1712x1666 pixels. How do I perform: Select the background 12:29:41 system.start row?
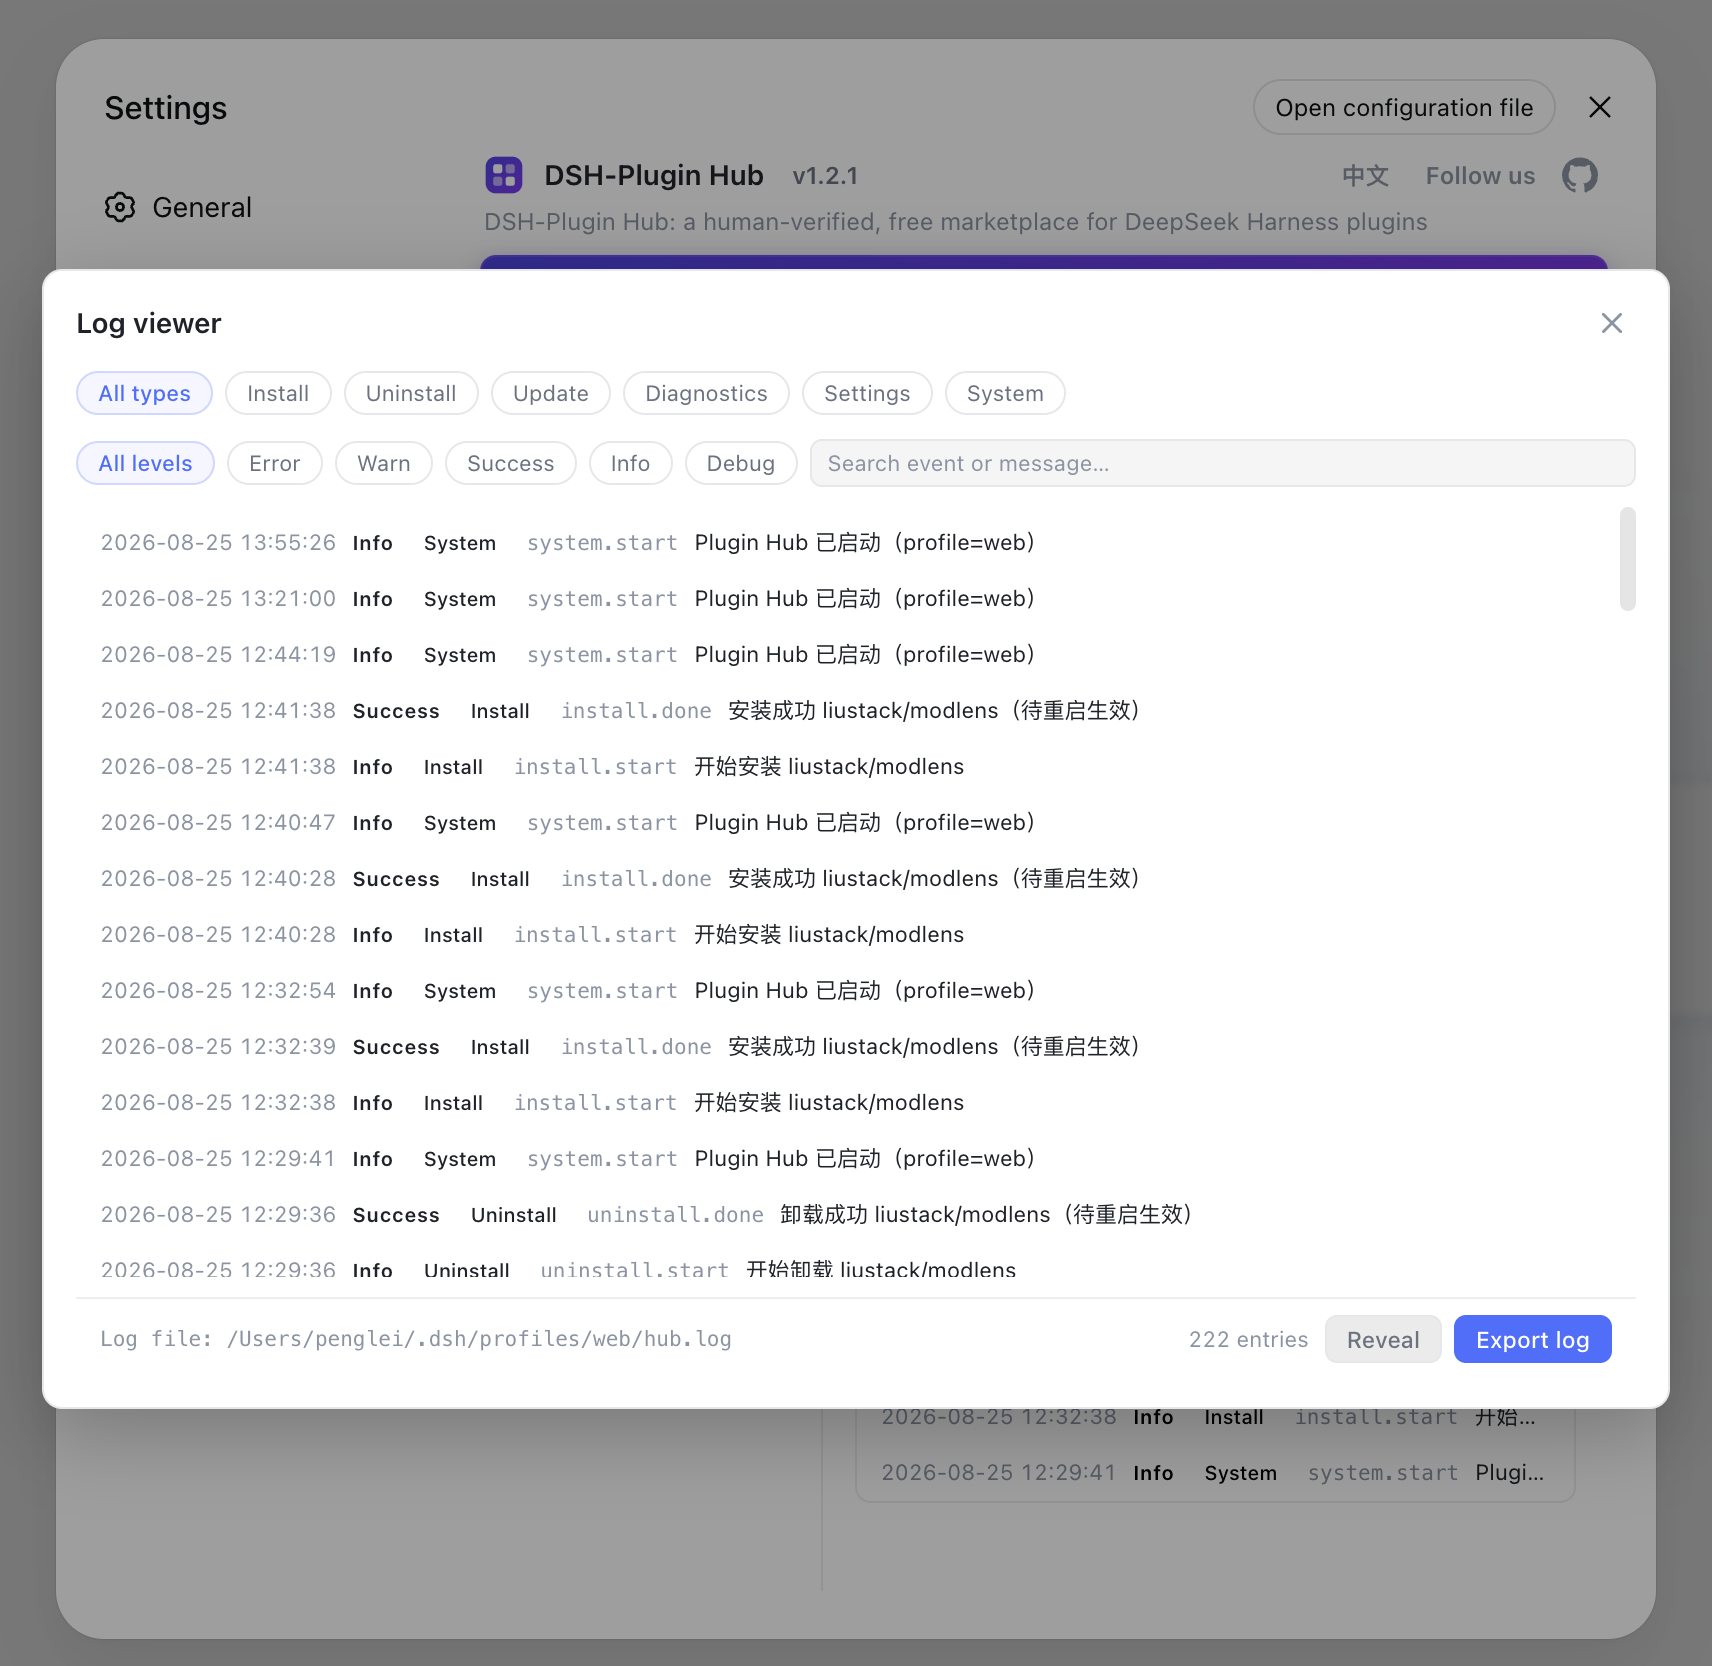pyautogui.click(x=1214, y=1473)
